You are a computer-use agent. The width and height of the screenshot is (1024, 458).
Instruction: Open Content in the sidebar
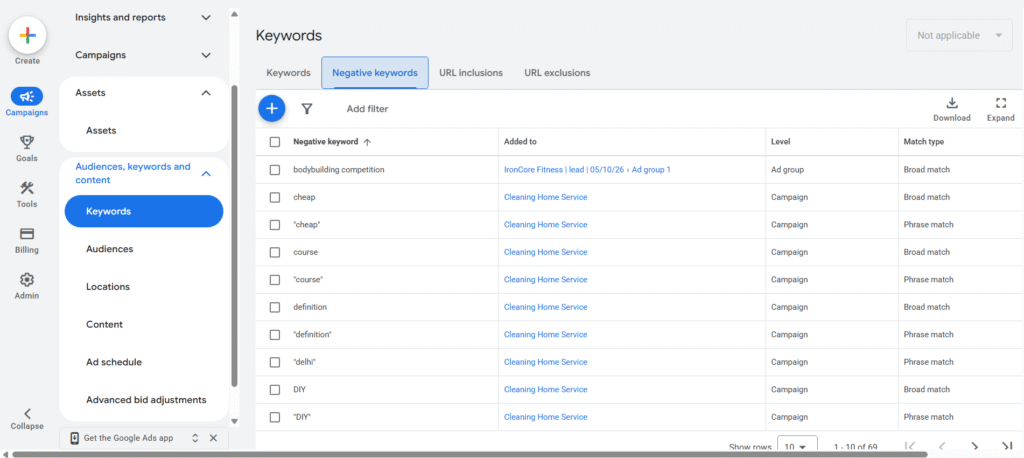pyautogui.click(x=104, y=325)
